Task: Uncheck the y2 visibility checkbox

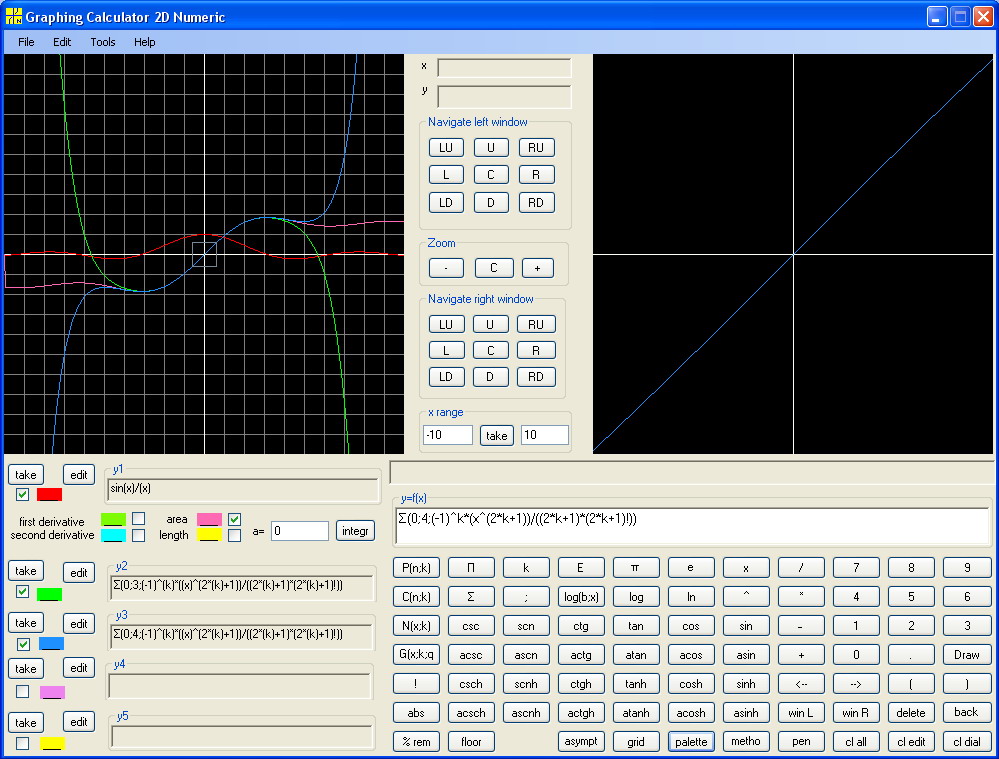Action: (22, 591)
